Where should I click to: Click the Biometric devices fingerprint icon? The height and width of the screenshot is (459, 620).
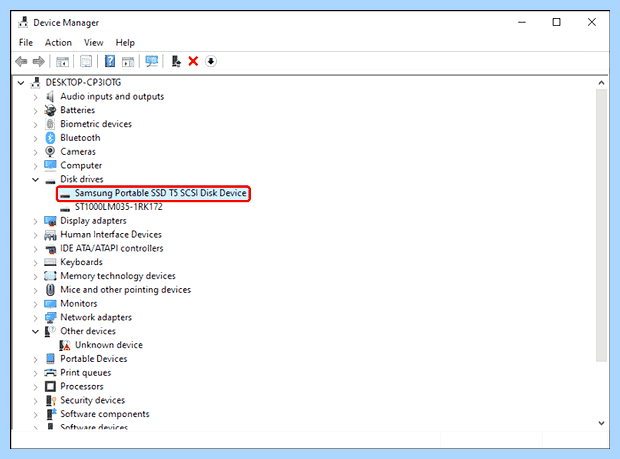click(x=50, y=124)
